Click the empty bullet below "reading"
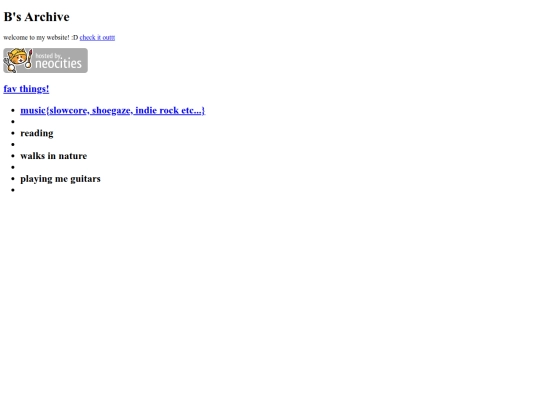Screen dimensions: 540x405 tap(13, 145)
